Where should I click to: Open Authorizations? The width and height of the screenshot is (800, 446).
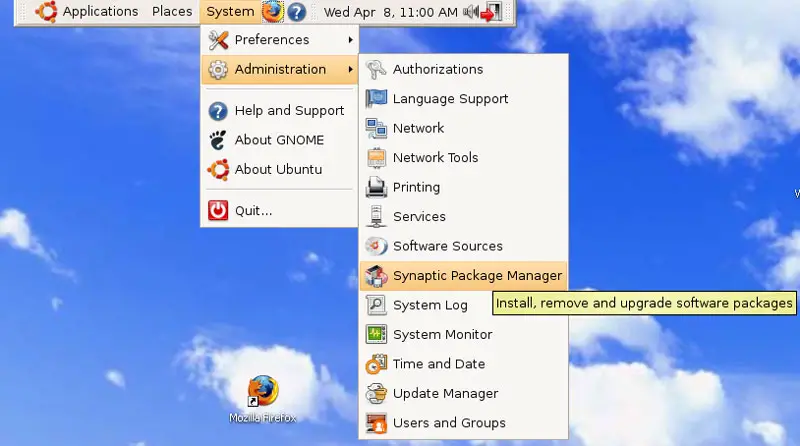[463, 69]
